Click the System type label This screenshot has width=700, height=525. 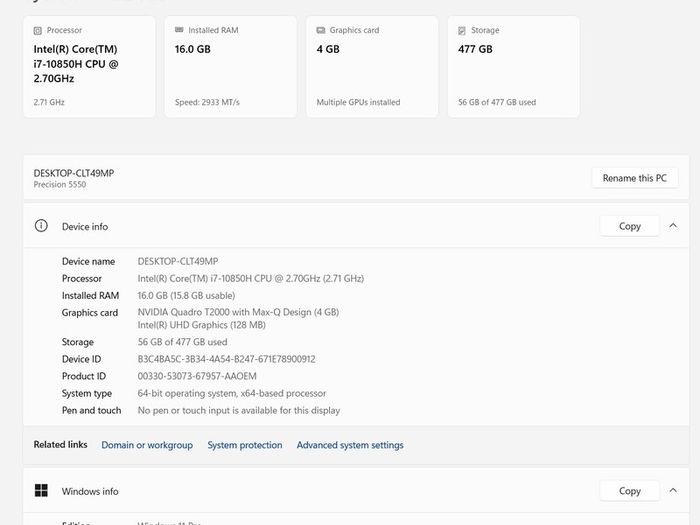click(x=87, y=394)
